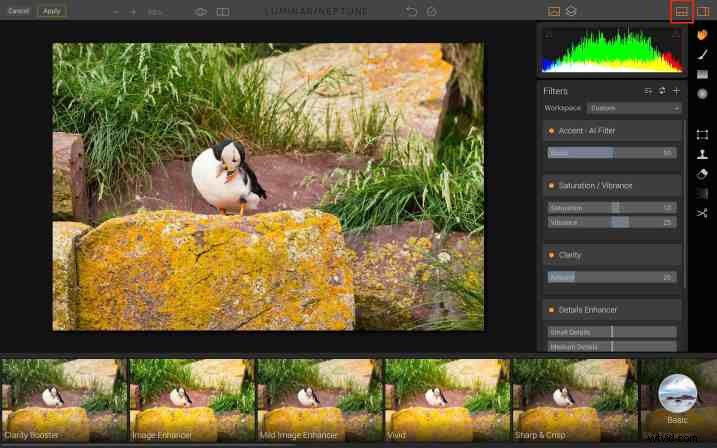Toggle the before/after compare view icon
717x448 pixels.
point(223,12)
